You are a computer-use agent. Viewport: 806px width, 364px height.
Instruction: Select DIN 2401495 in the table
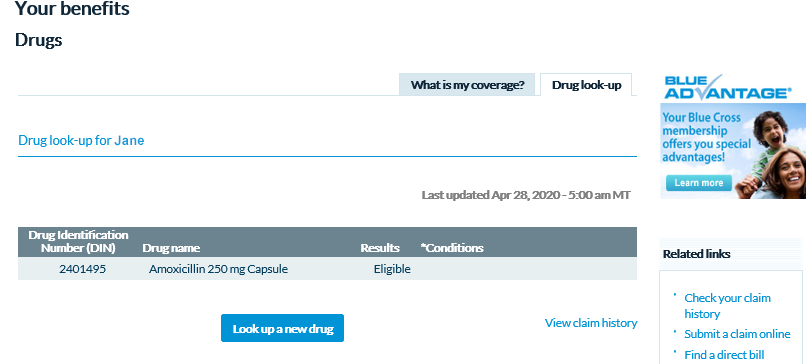pos(82,269)
